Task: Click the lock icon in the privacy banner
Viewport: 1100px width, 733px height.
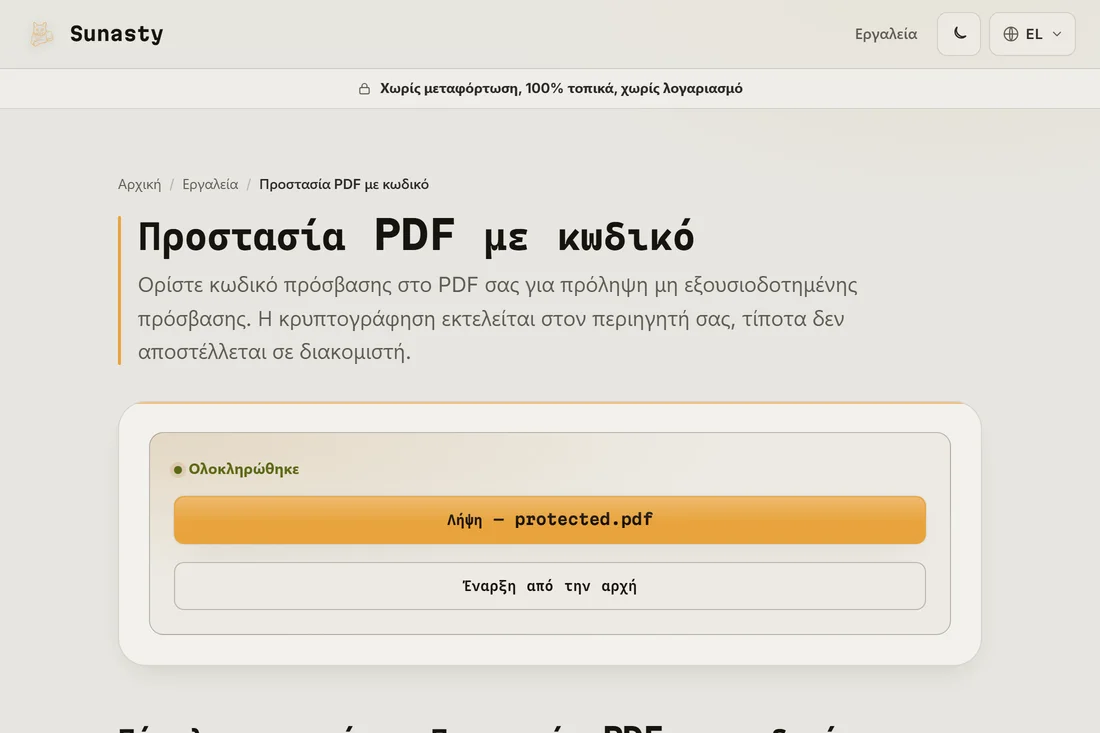Action: [x=364, y=88]
